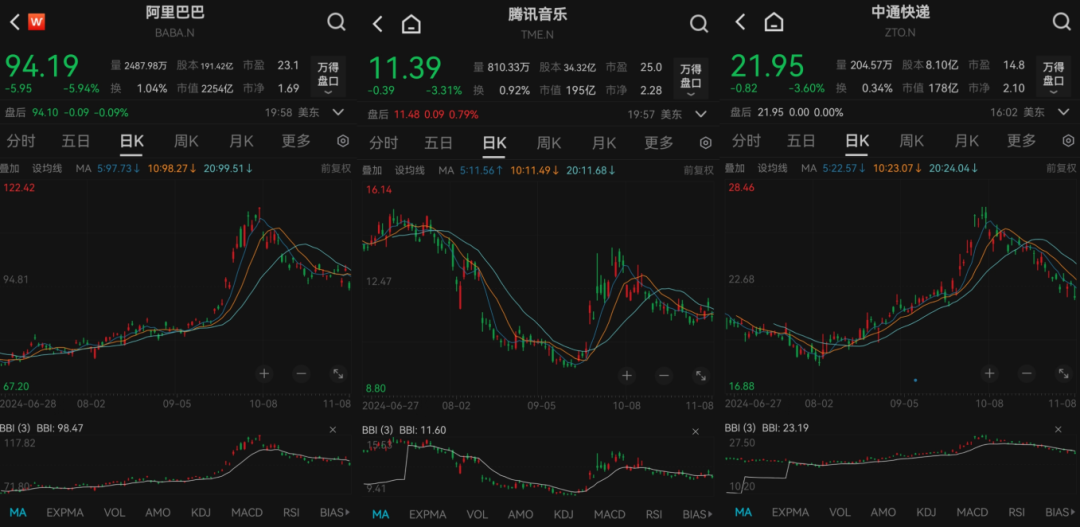Go back from the 腾讯音乐 screen

coord(377,24)
